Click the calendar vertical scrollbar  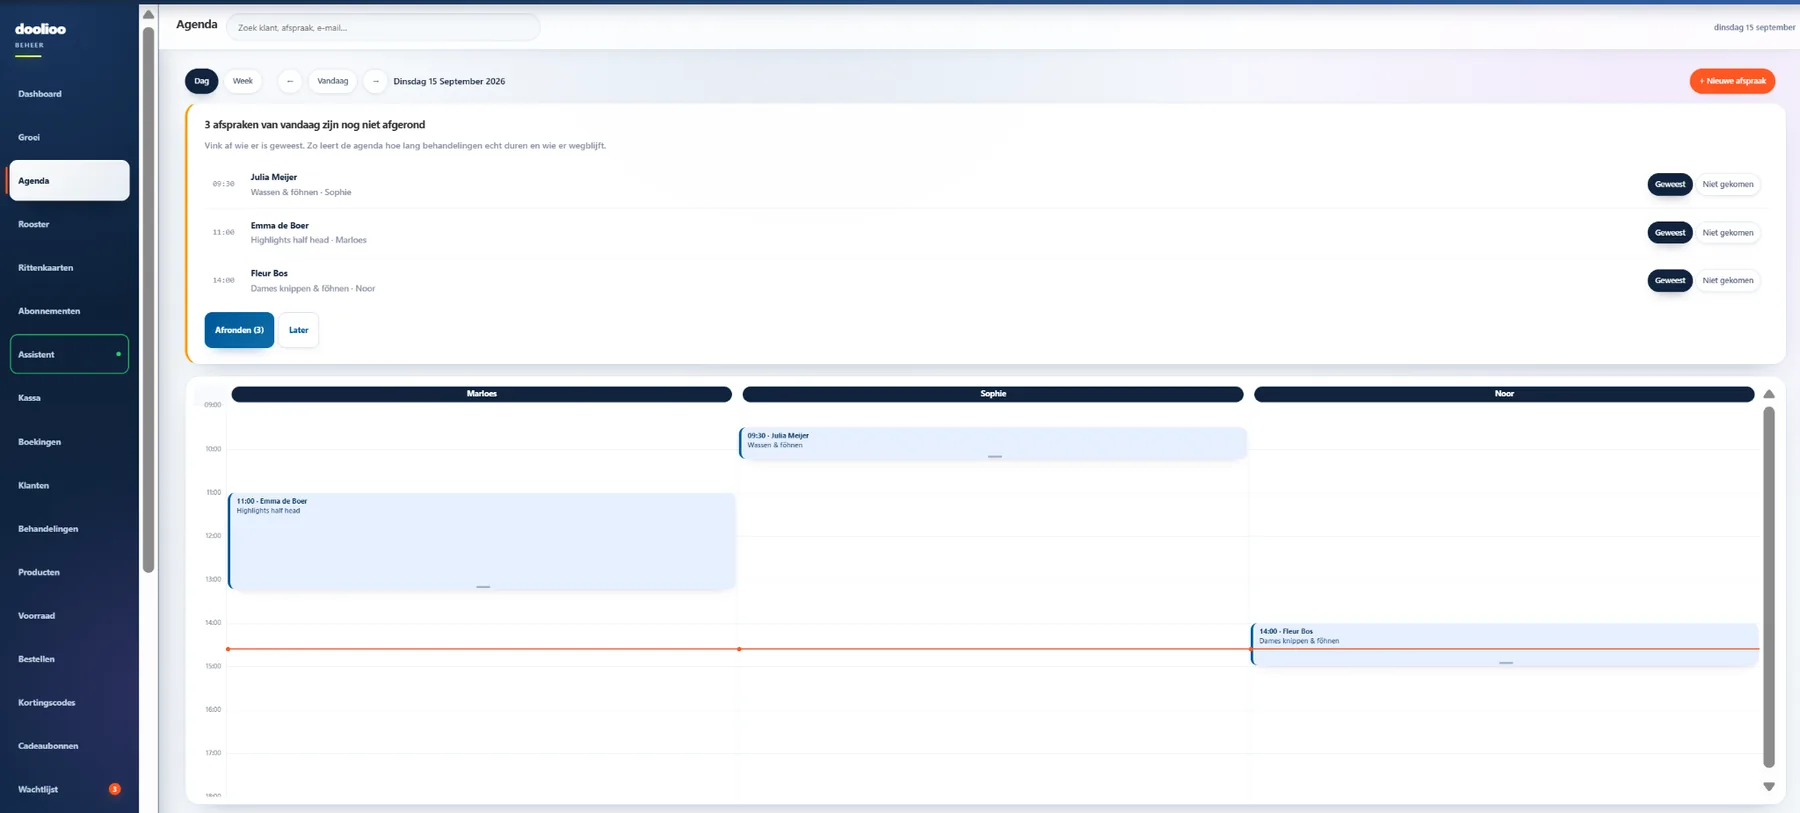click(x=1768, y=587)
